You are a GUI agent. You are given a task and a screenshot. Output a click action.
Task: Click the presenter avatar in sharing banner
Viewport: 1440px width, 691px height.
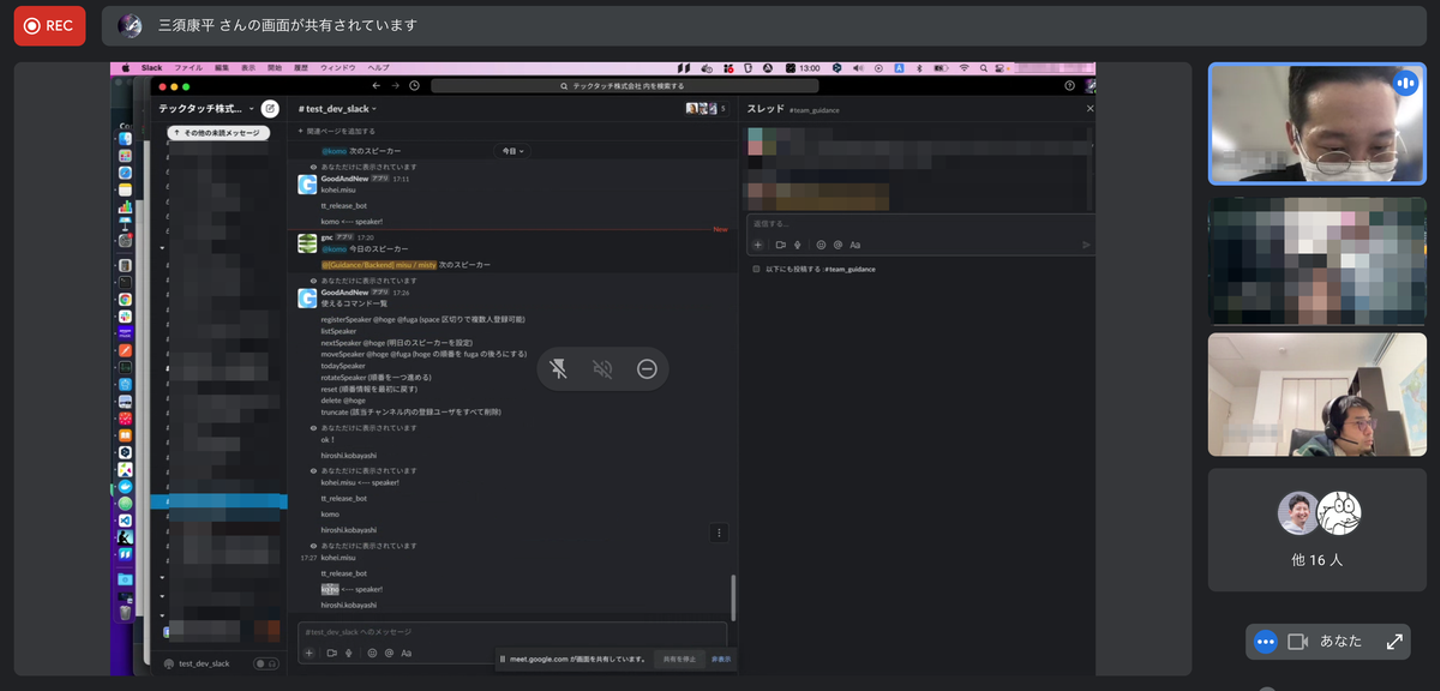pos(130,26)
